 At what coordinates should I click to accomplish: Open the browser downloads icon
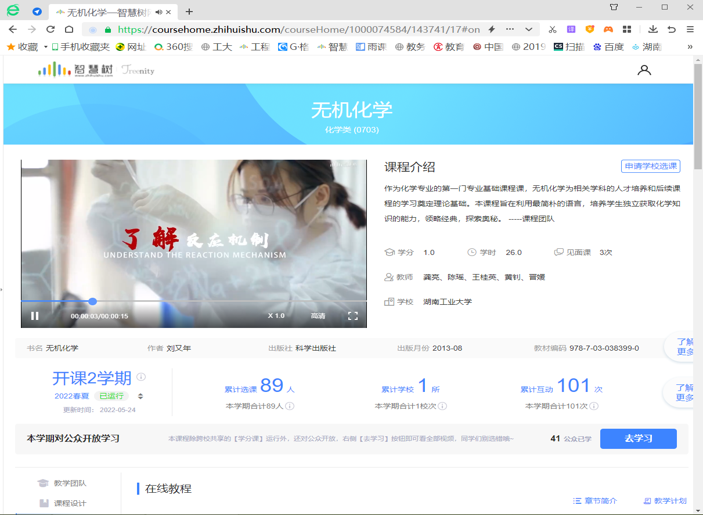653,29
